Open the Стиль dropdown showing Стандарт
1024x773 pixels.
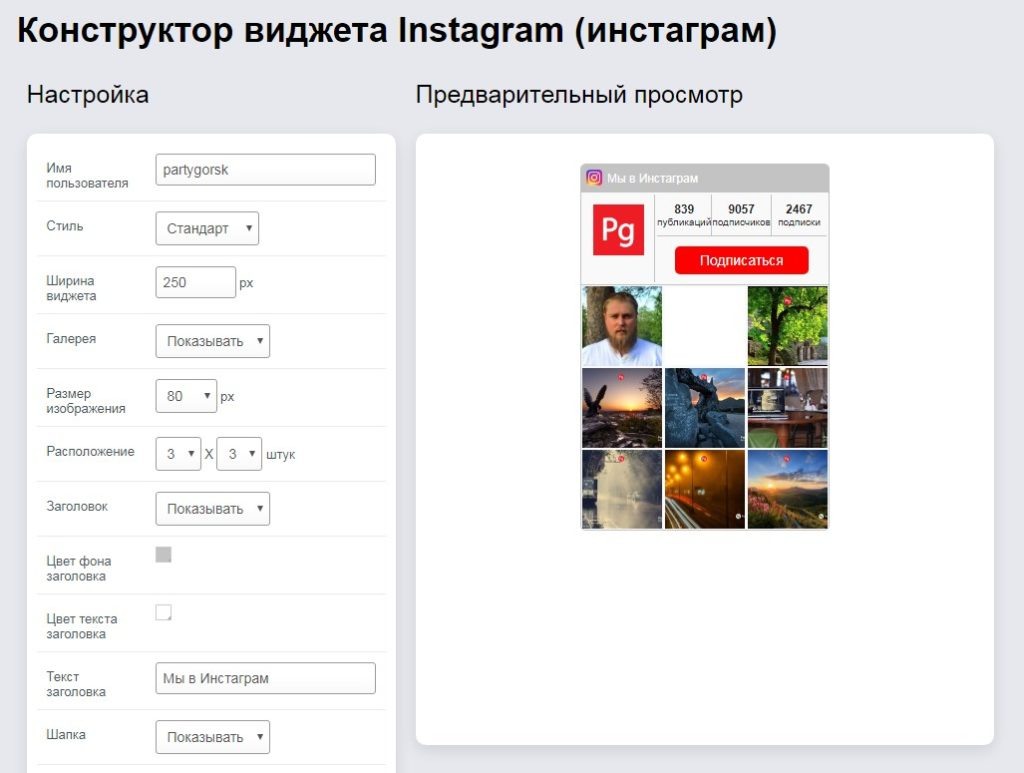coord(206,227)
